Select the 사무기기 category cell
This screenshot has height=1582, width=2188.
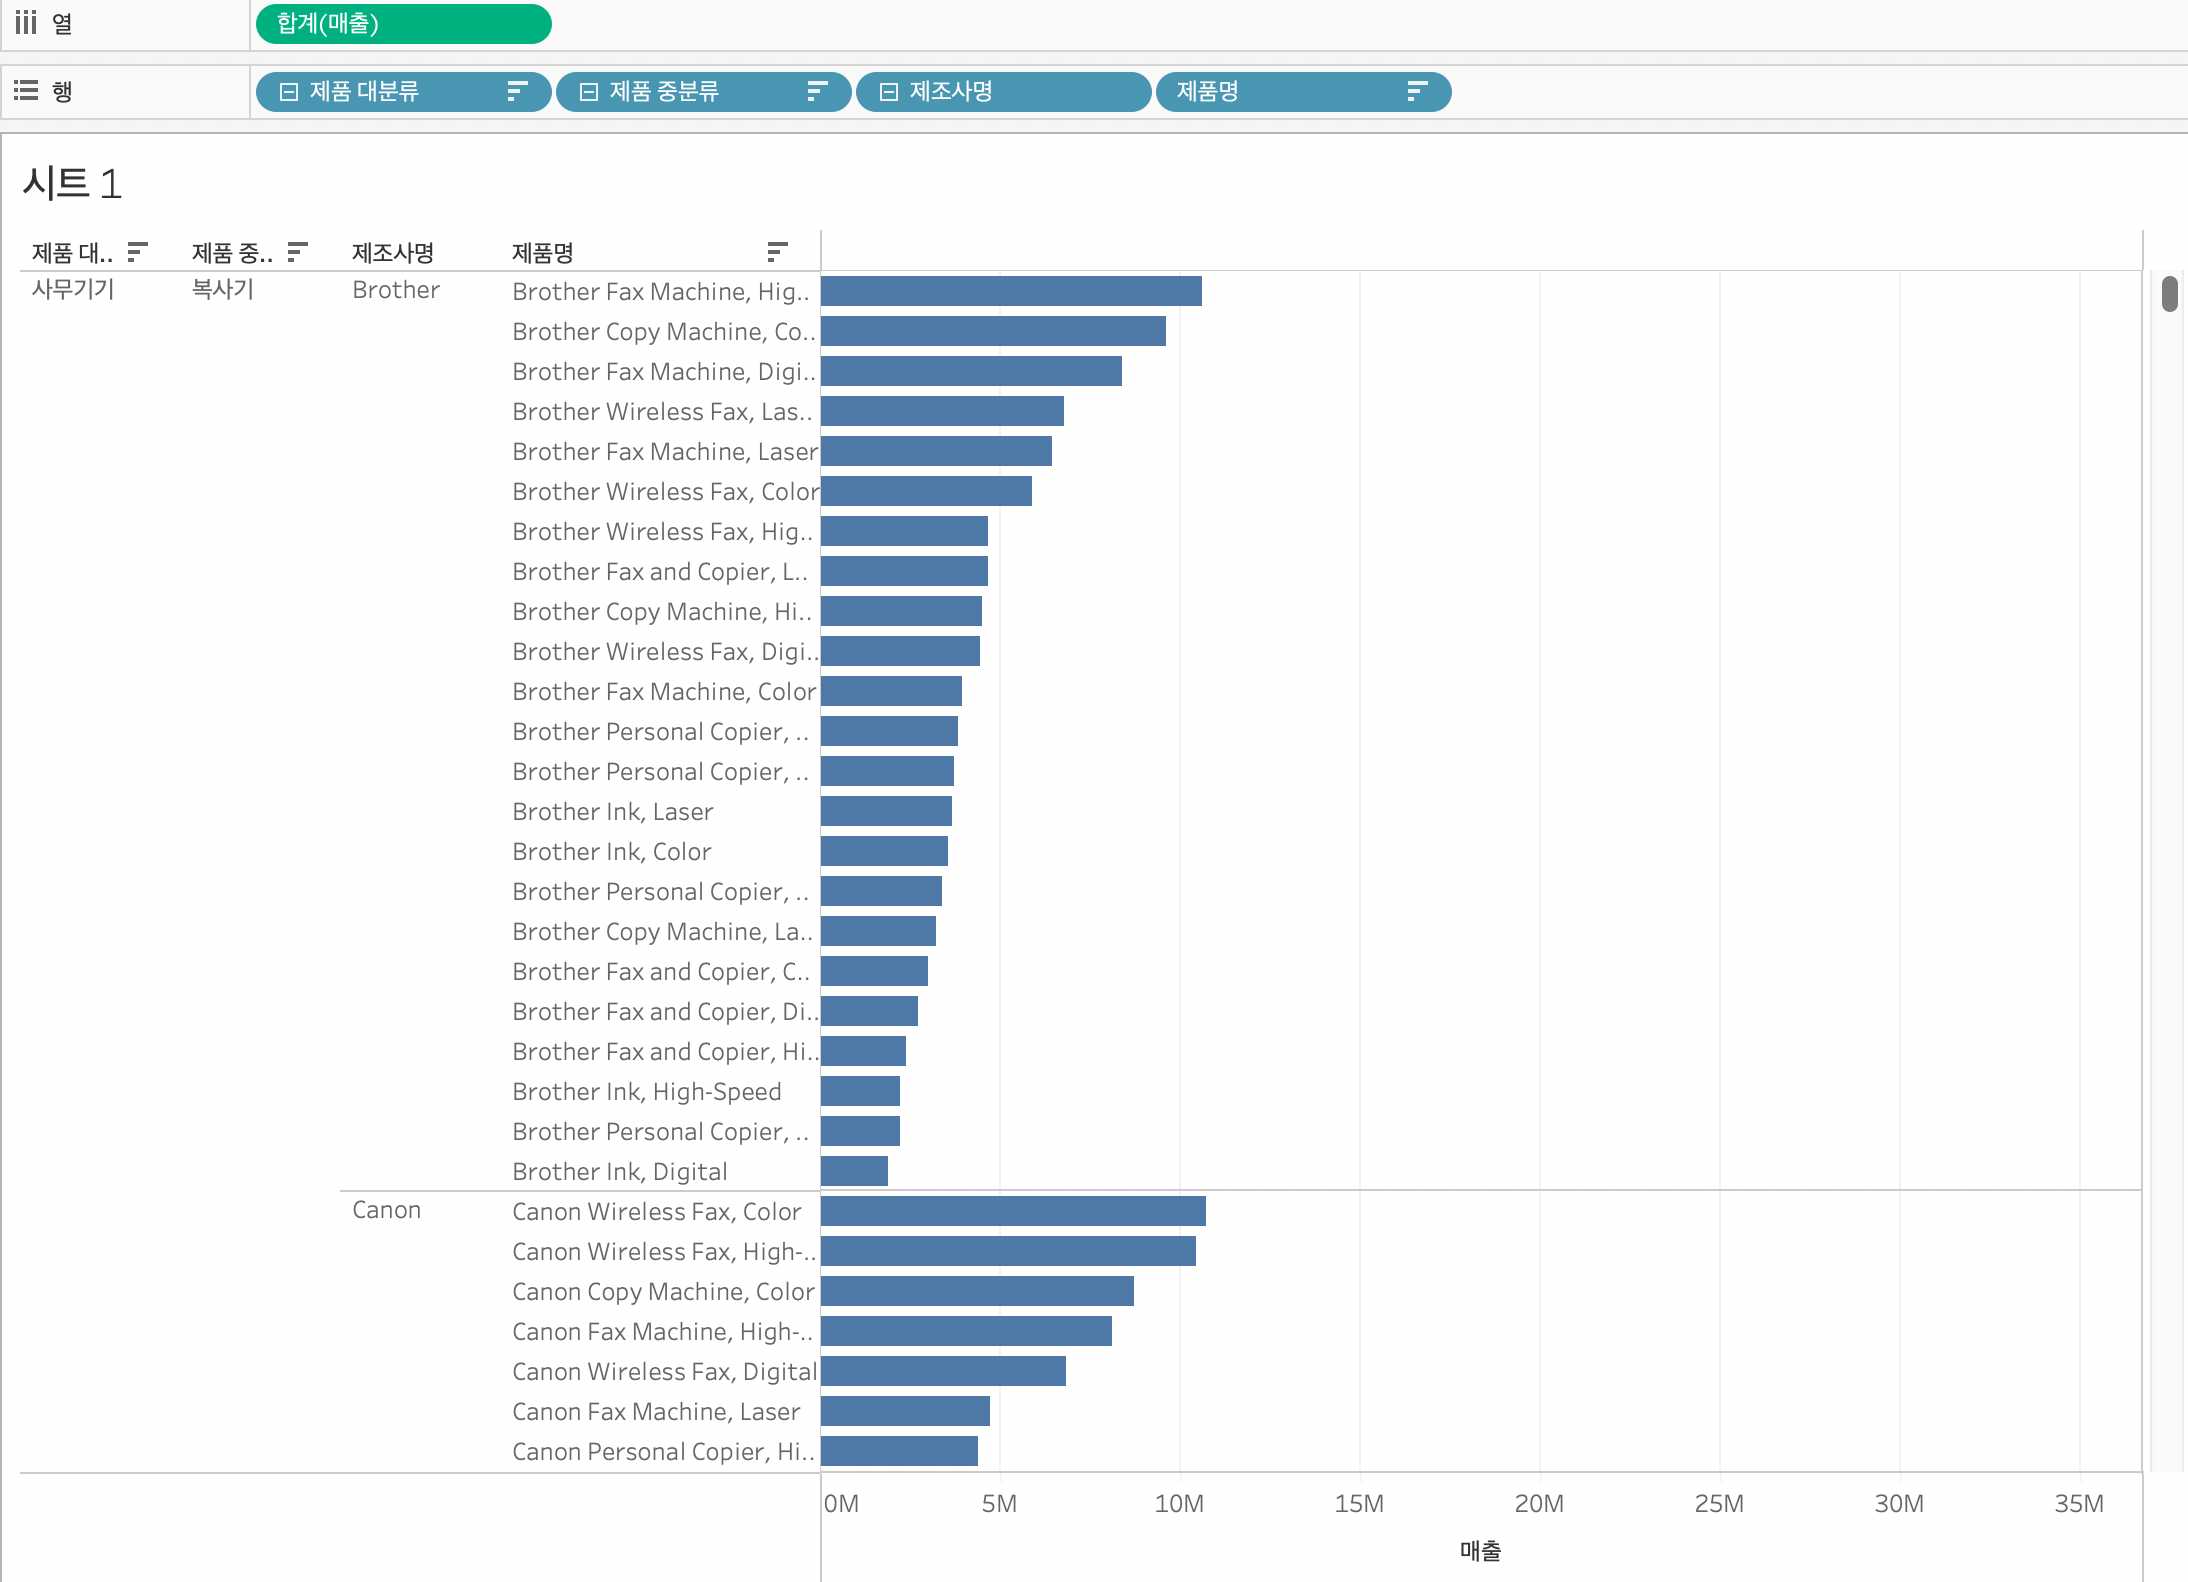[x=73, y=290]
